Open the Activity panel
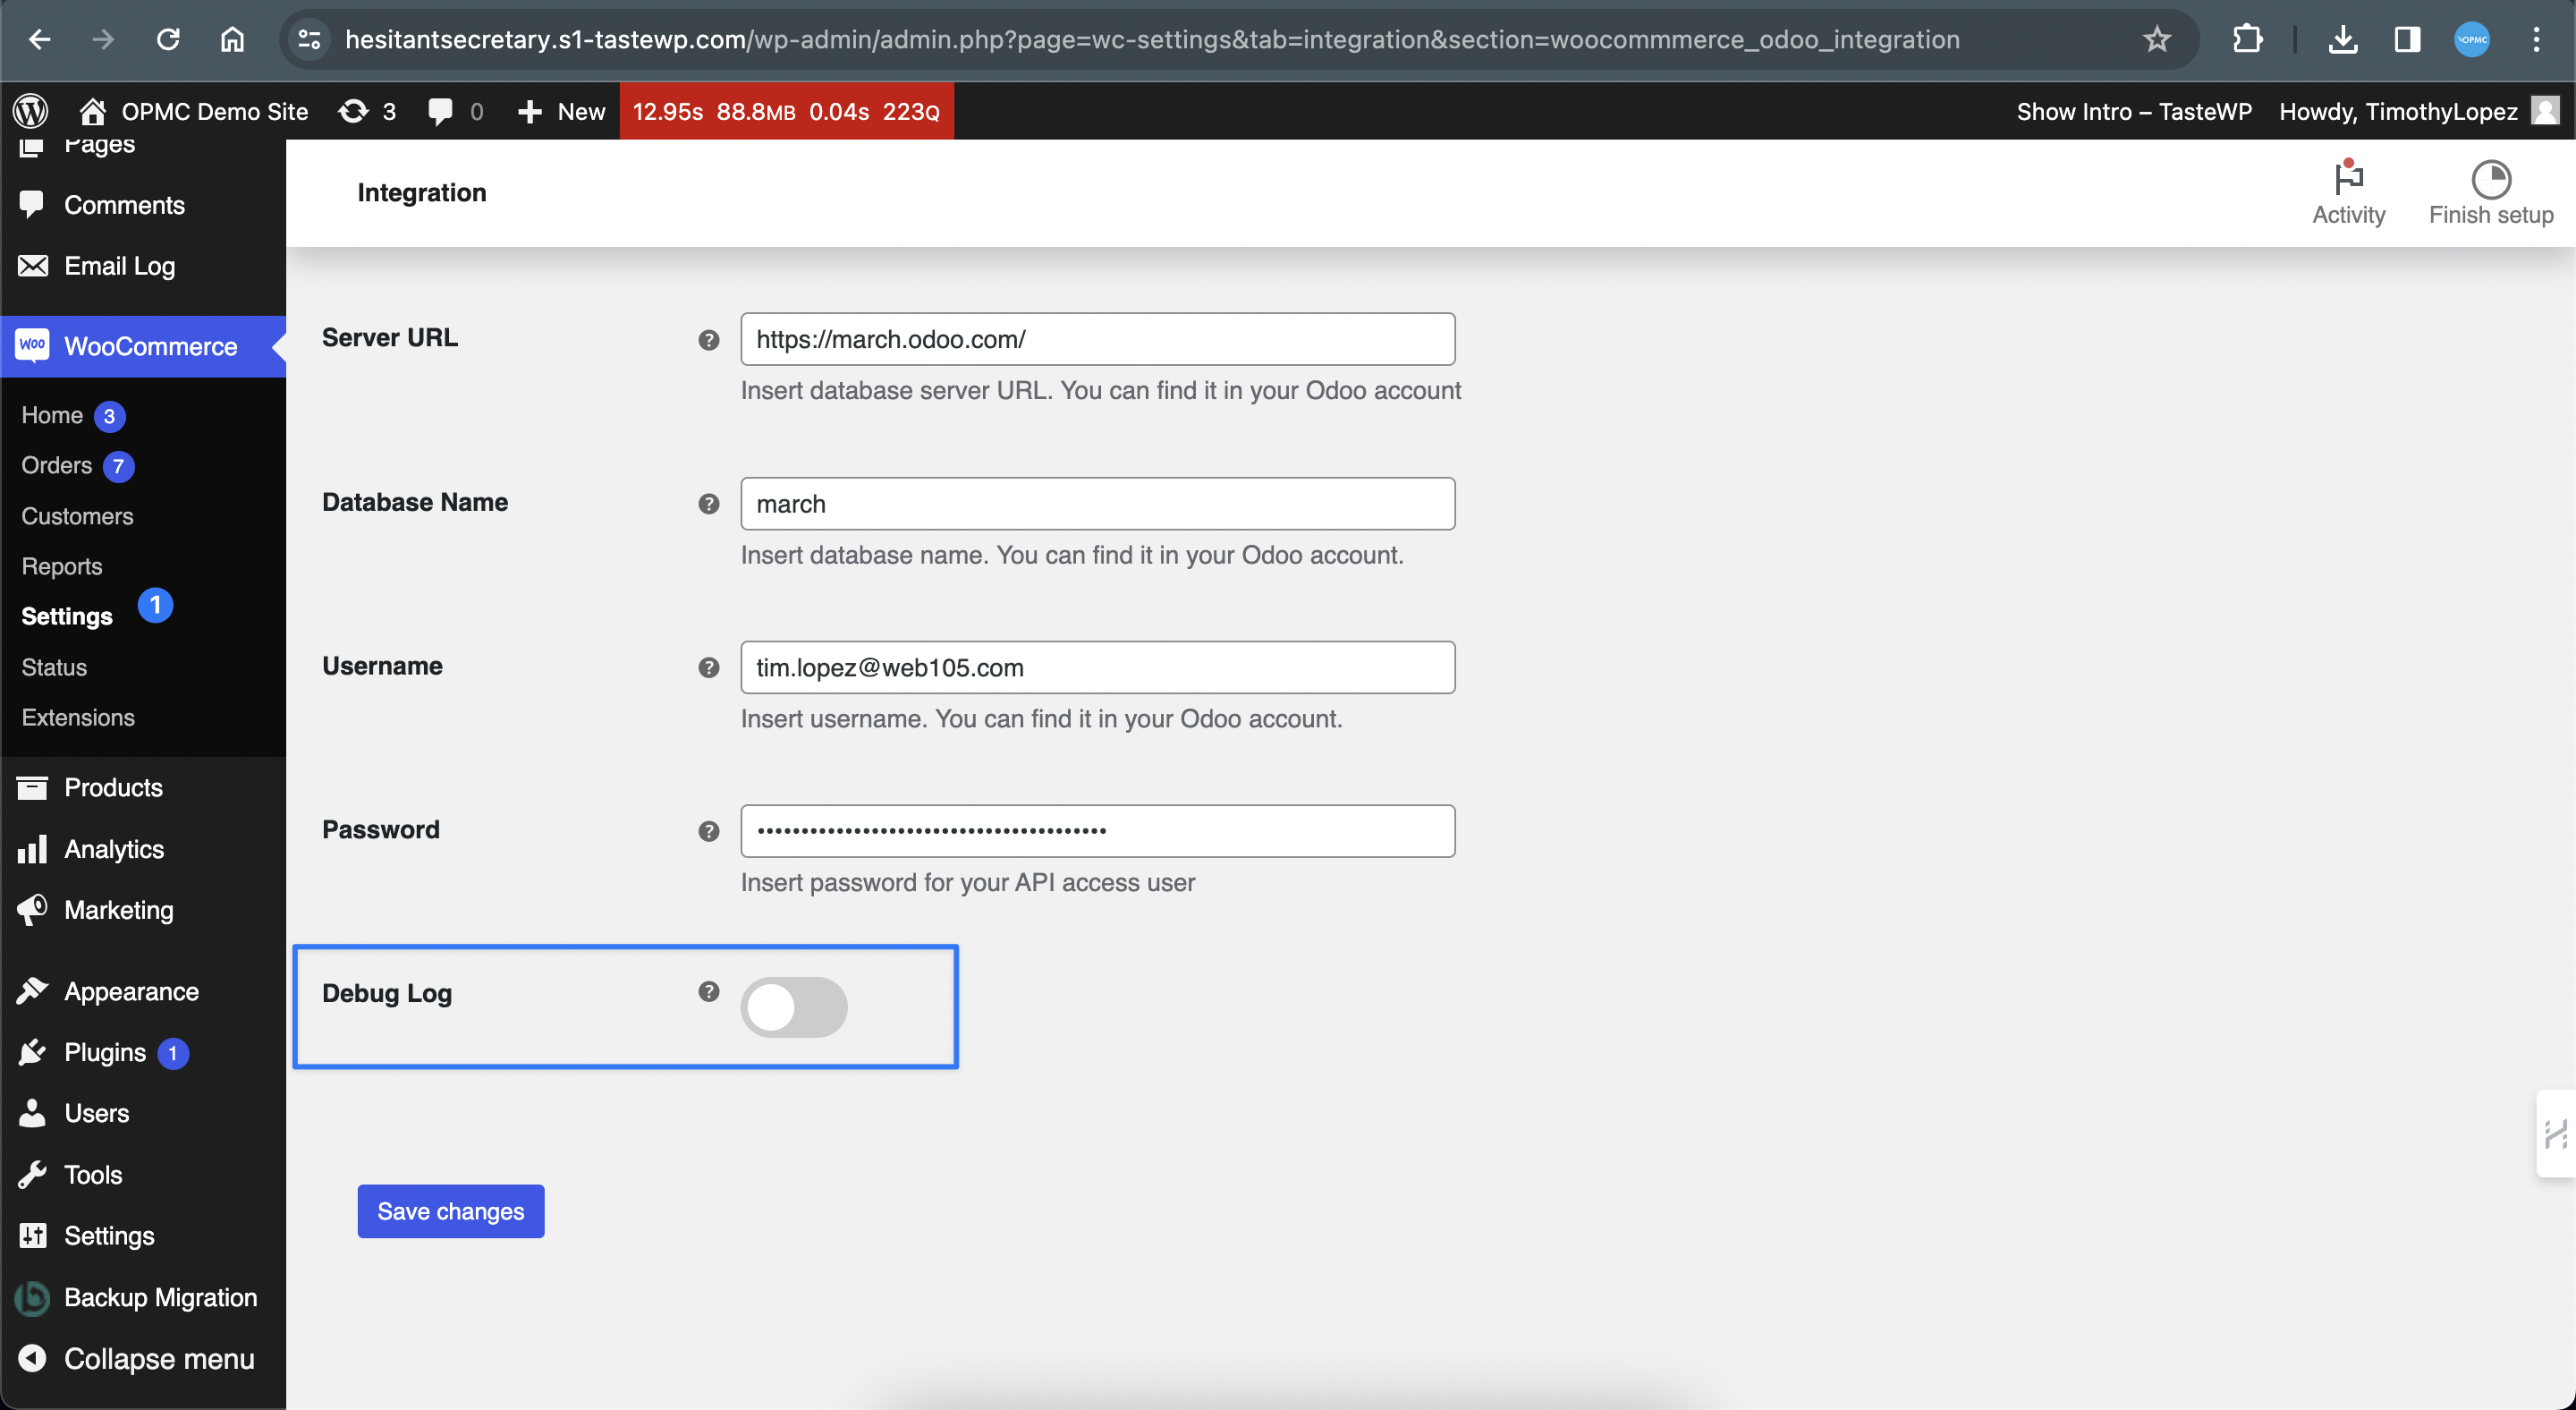The height and width of the screenshot is (1410, 2576). pos(2348,193)
